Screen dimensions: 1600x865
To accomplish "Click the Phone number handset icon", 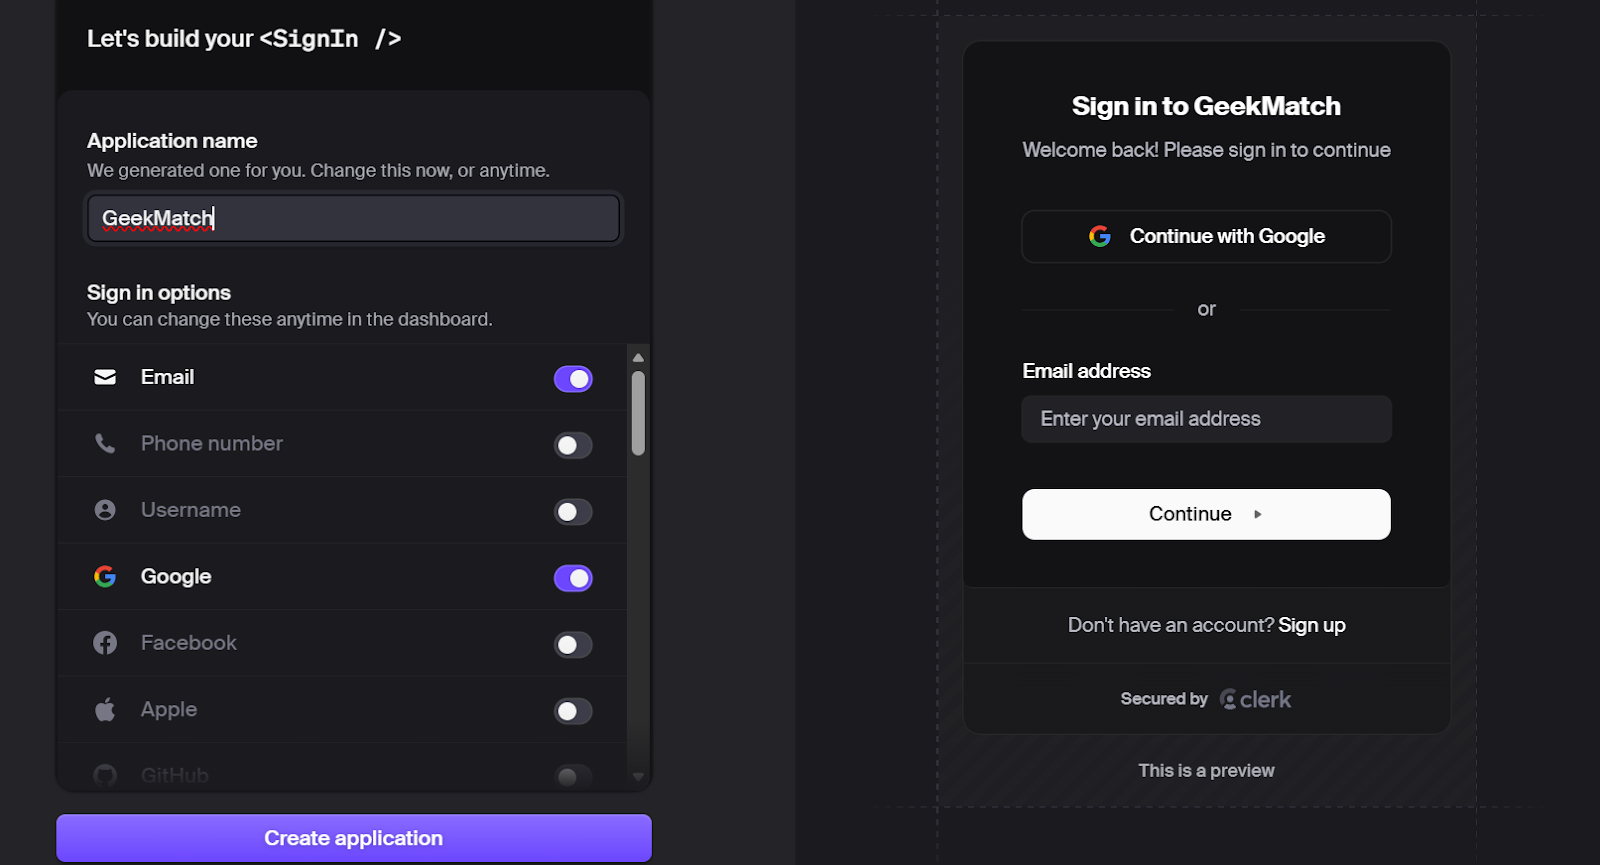I will point(105,444).
